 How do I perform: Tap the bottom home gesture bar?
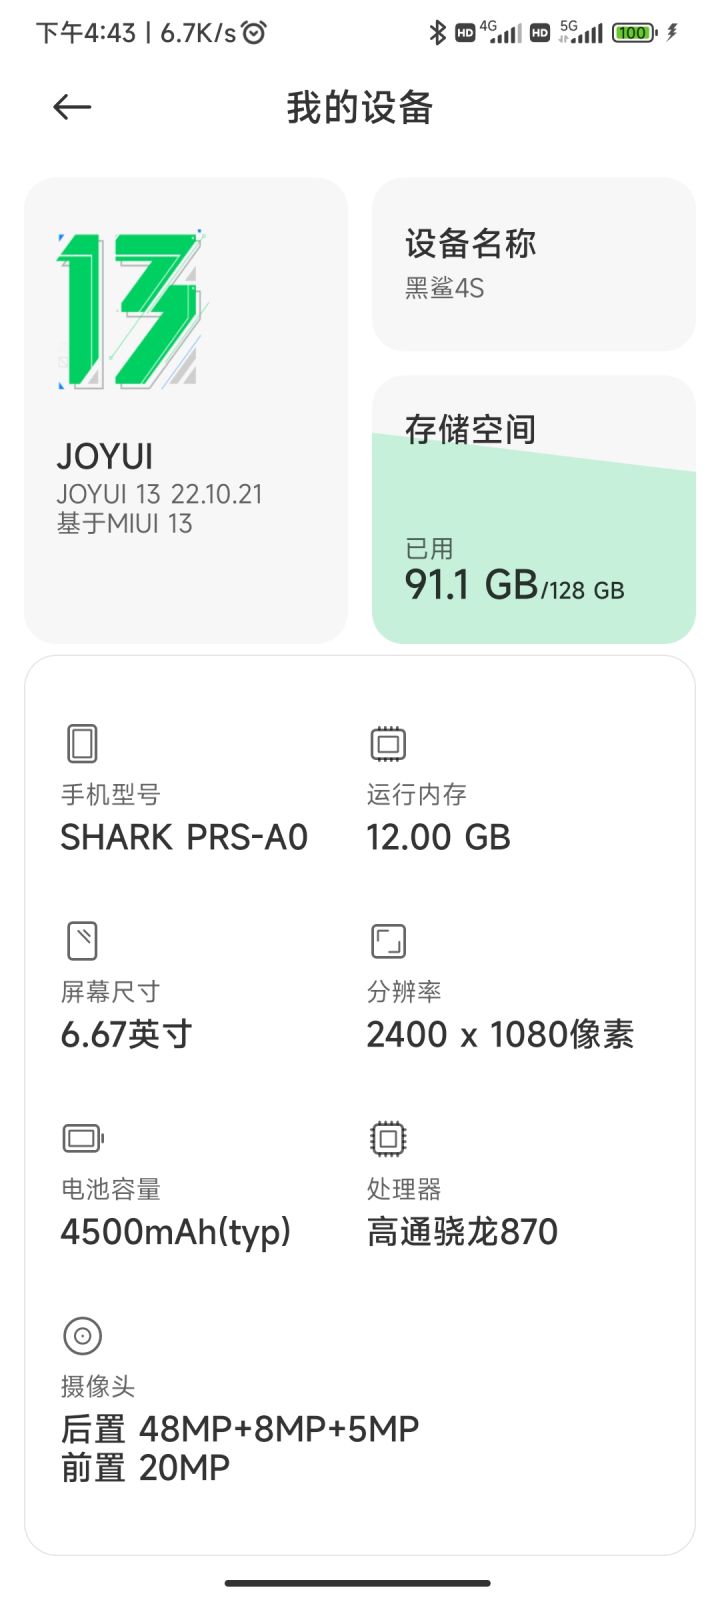(358, 1583)
